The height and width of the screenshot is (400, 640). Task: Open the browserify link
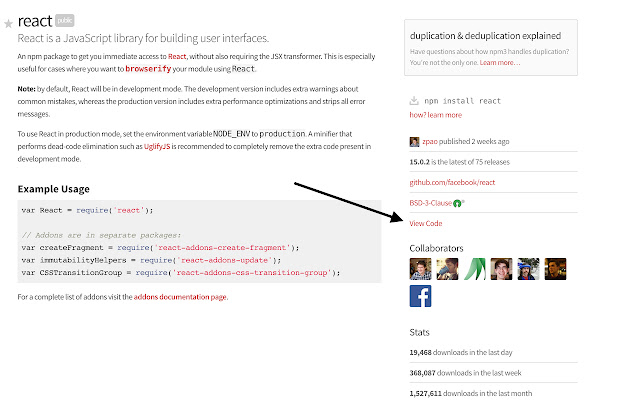[148, 69]
